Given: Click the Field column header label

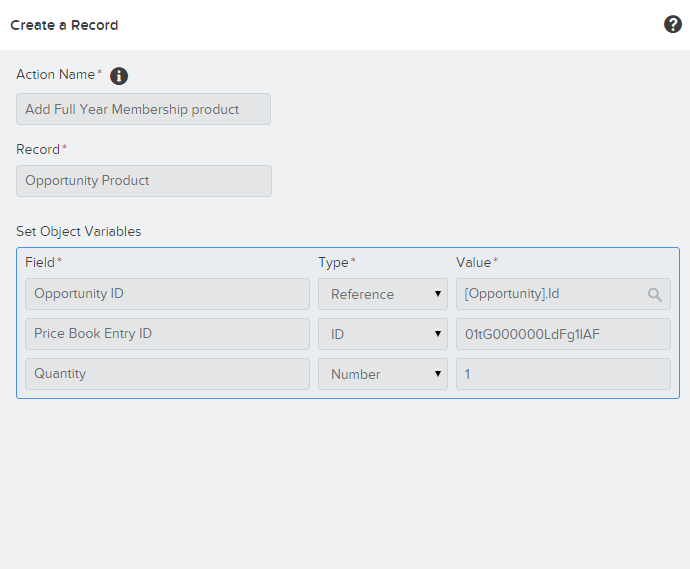Looking at the screenshot, I should coord(40,262).
